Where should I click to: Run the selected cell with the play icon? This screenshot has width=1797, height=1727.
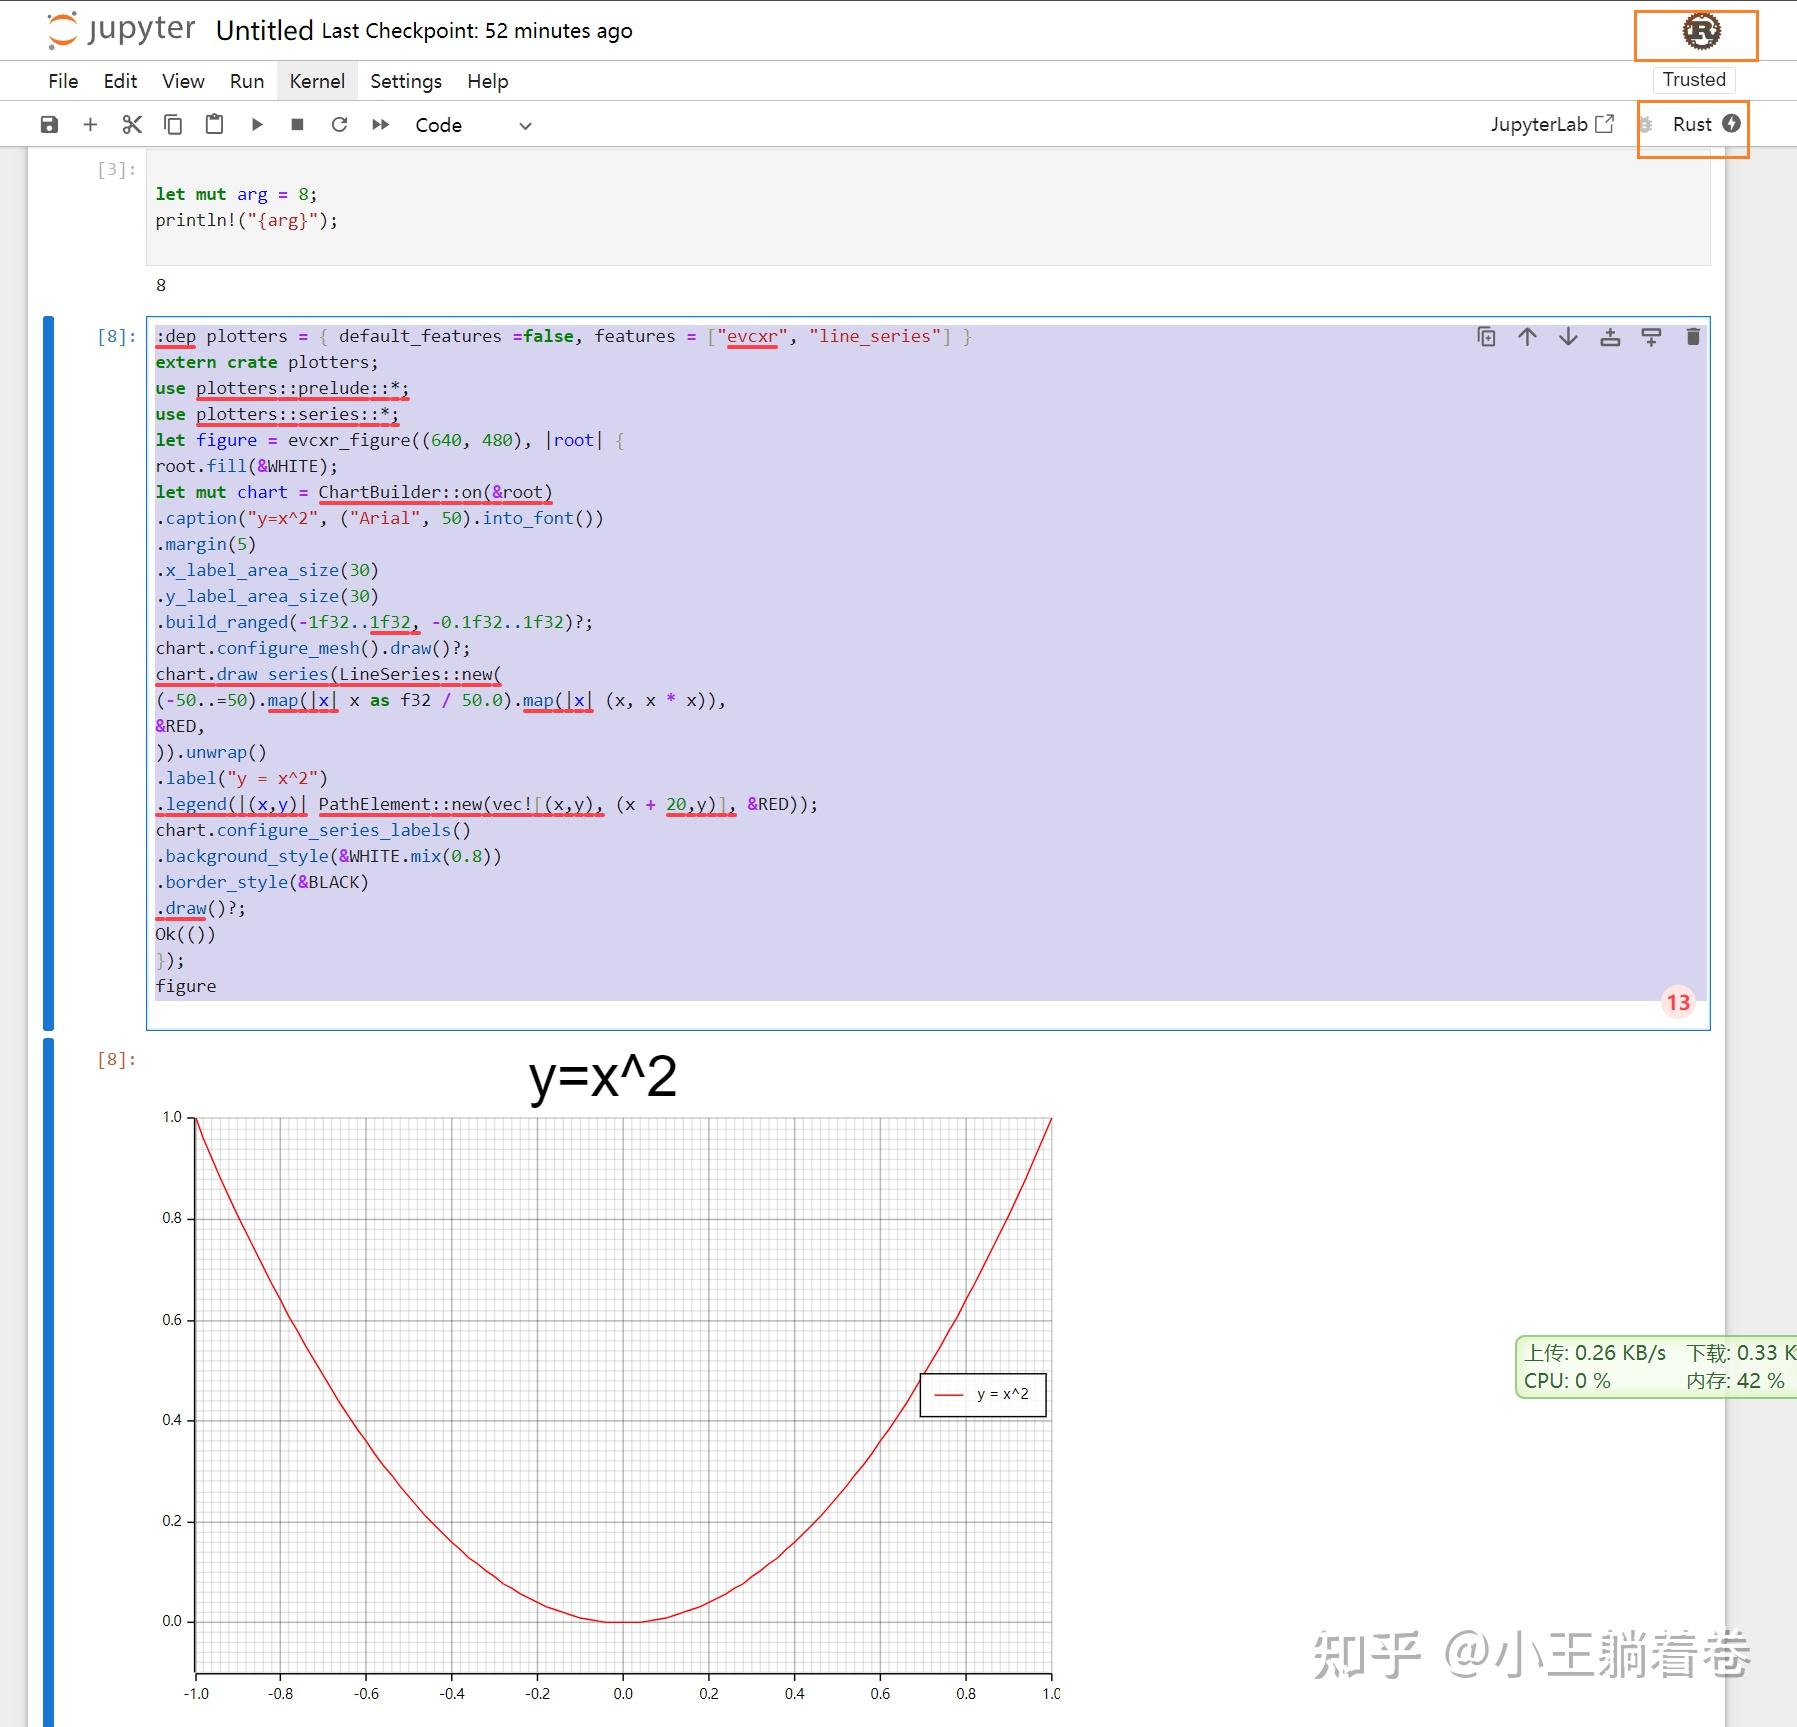[x=257, y=124]
